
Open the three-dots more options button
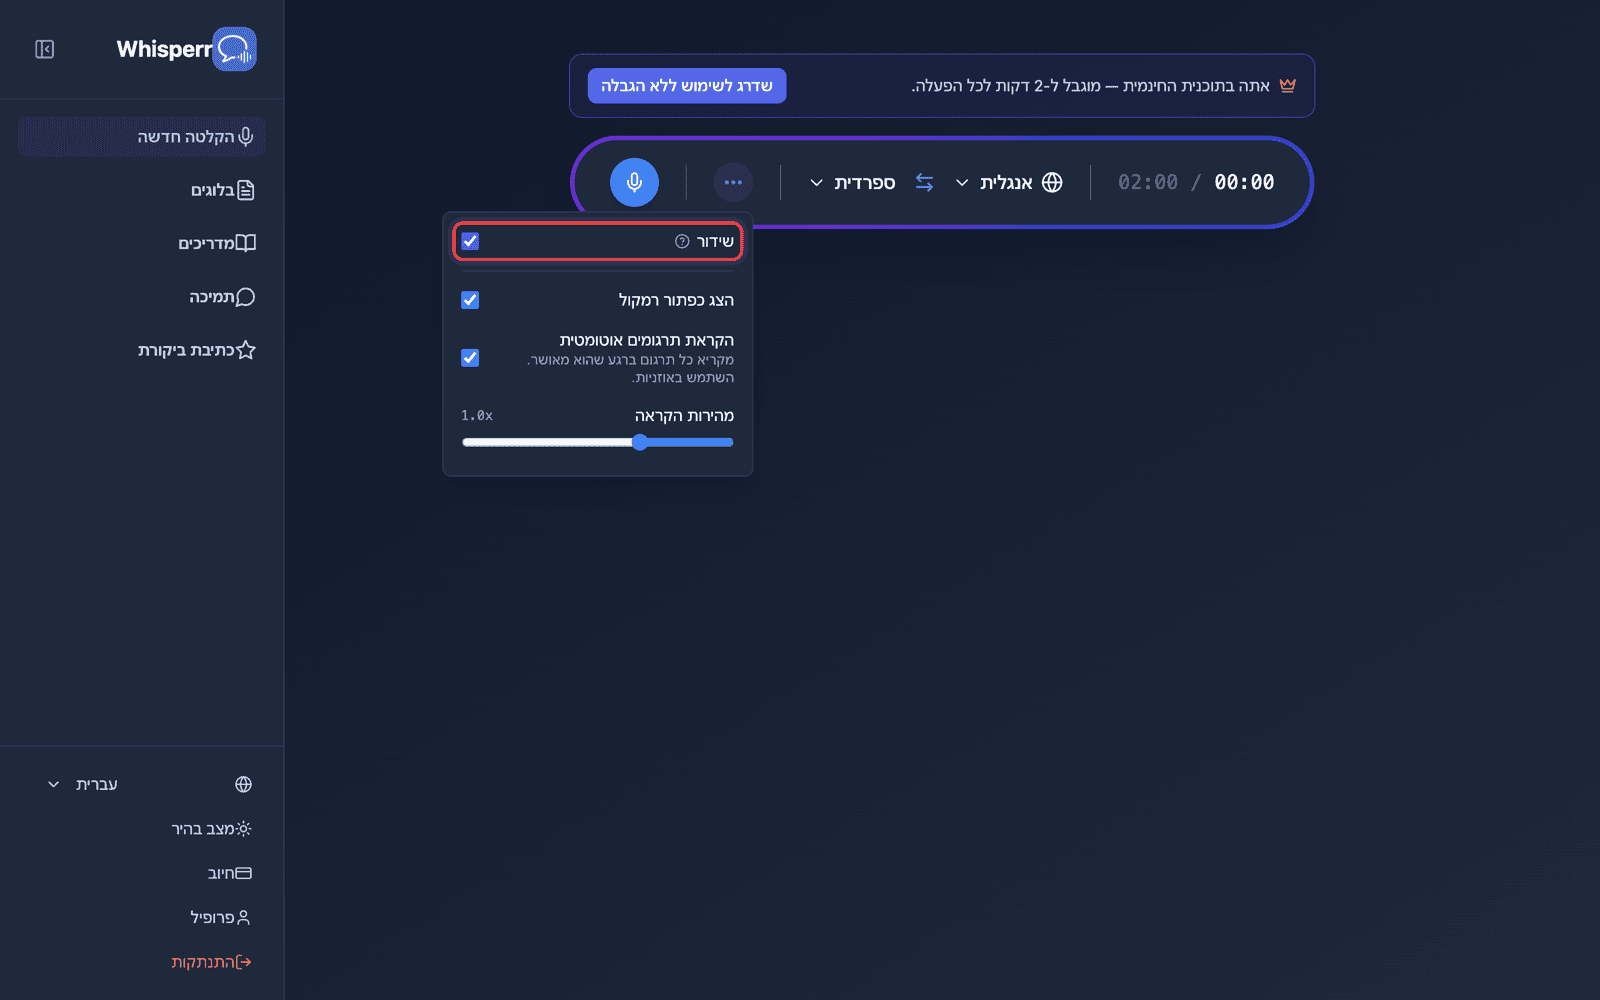[733, 182]
